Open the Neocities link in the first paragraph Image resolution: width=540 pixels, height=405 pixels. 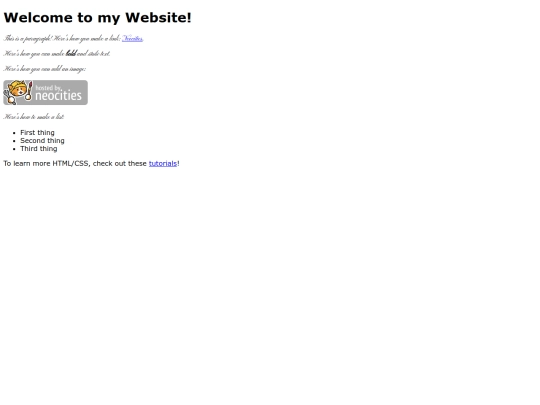click(133, 38)
